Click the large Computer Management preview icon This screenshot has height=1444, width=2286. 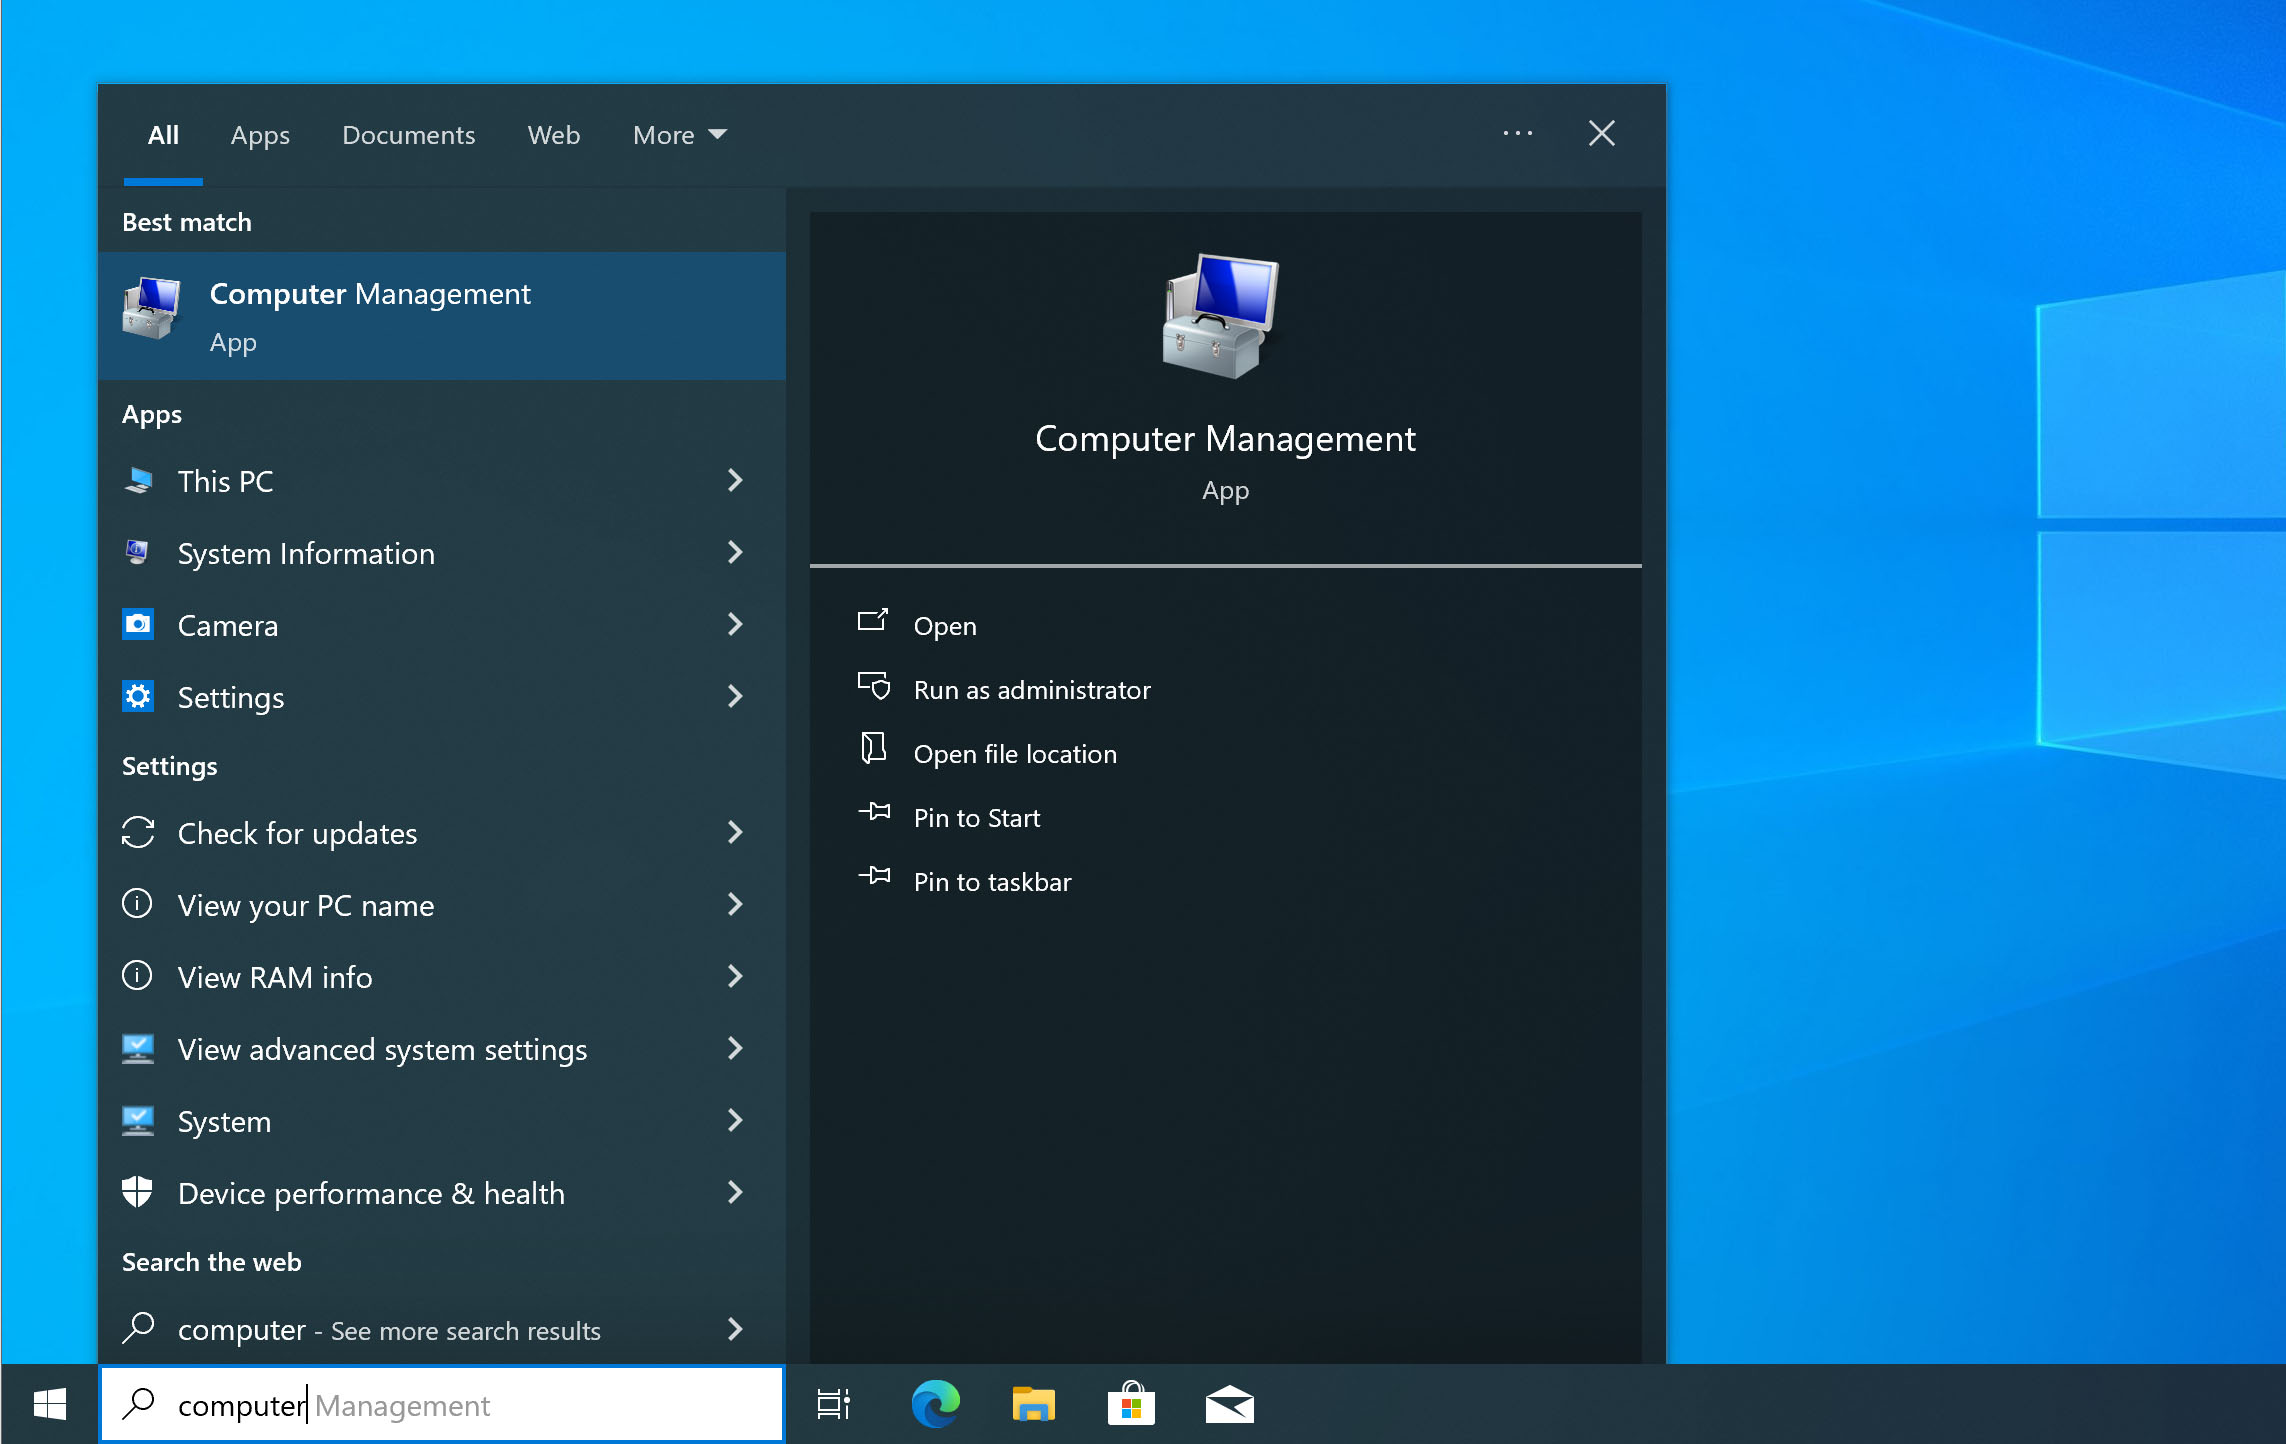(x=1221, y=316)
